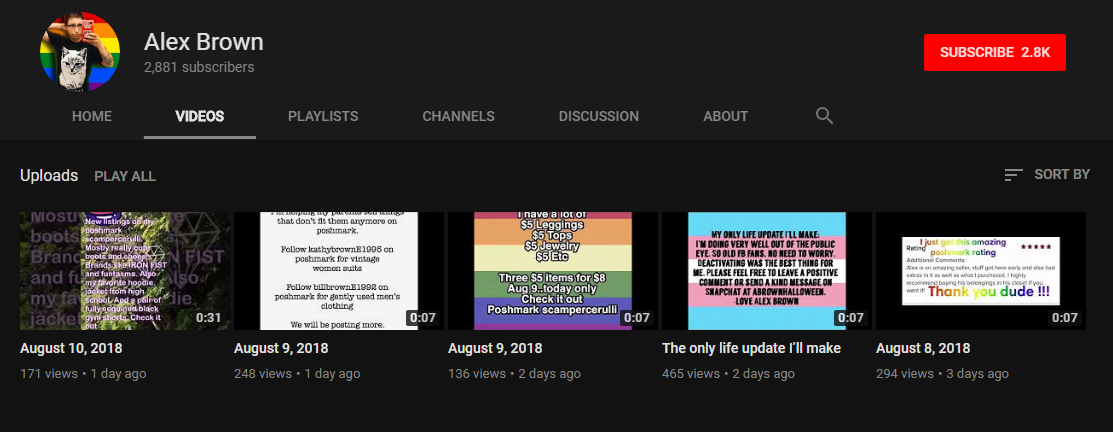This screenshot has height=432, width=1113.
Task: Click the 2,881 subscribers count
Action: click(x=199, y=67)
